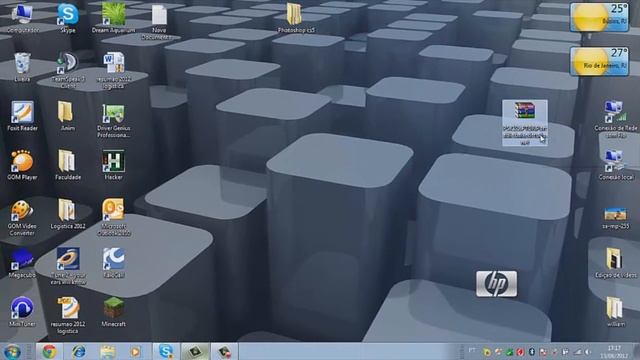Select the resumao 2012 logistica Word document

coord(113,70)
